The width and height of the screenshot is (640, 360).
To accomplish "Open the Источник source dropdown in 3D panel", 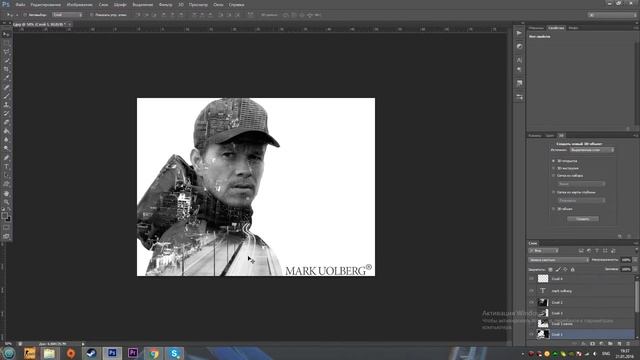I will click(591, 150).
